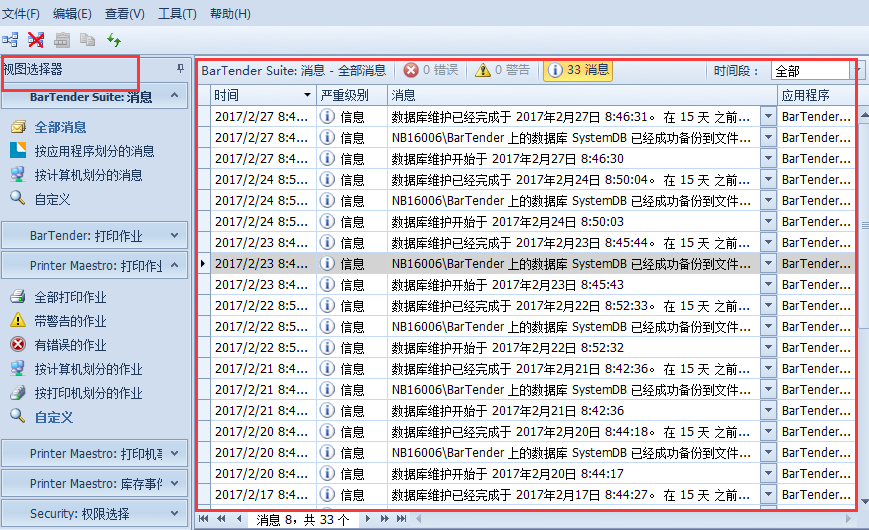Go back one page of messages
This screenshot has width=869, height=530.
tap(221, 519)
